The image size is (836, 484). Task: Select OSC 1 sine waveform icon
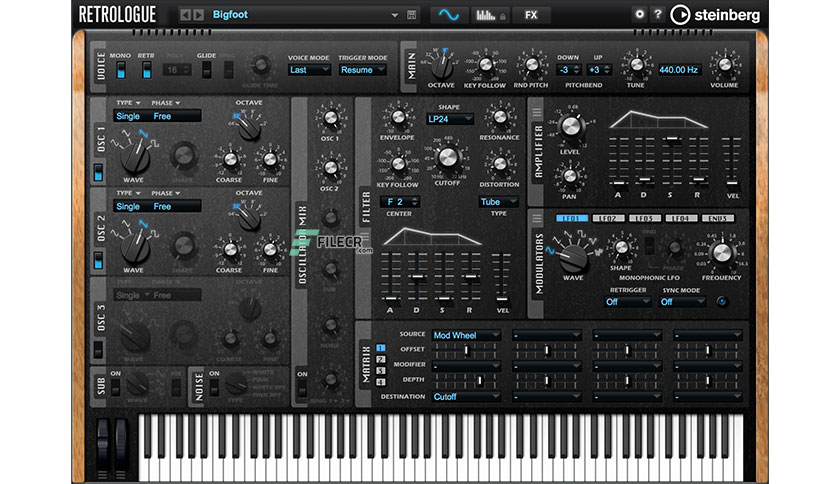click(114, 142)
